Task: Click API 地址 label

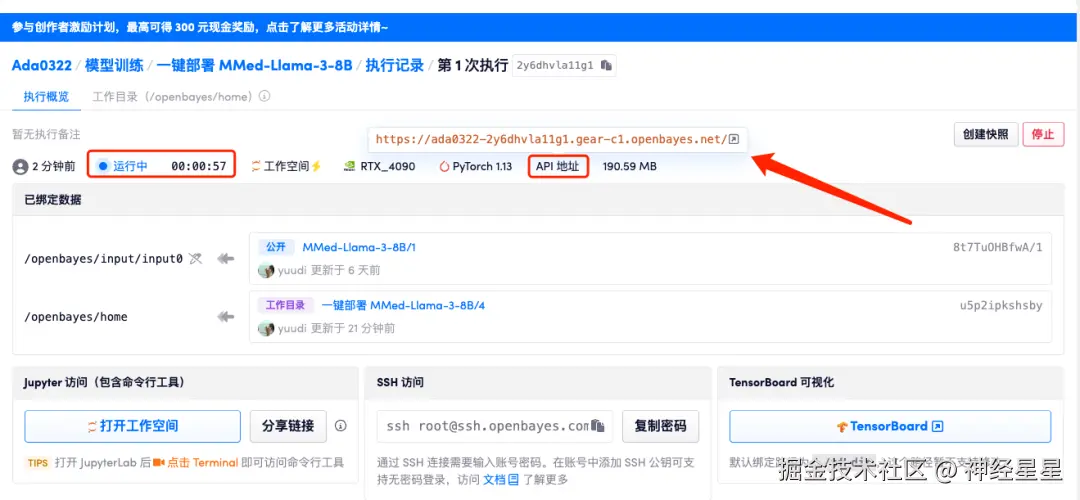Action: tap(558, 166)
